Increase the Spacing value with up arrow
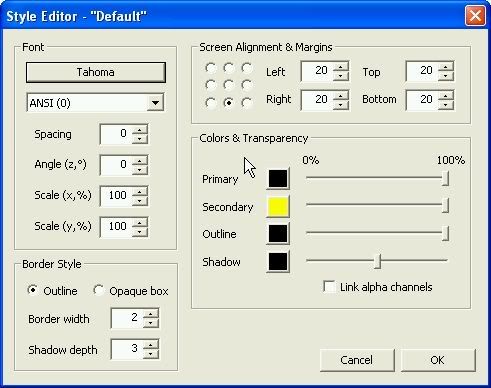Screen dimensions: 491x388 click(140, 130)
